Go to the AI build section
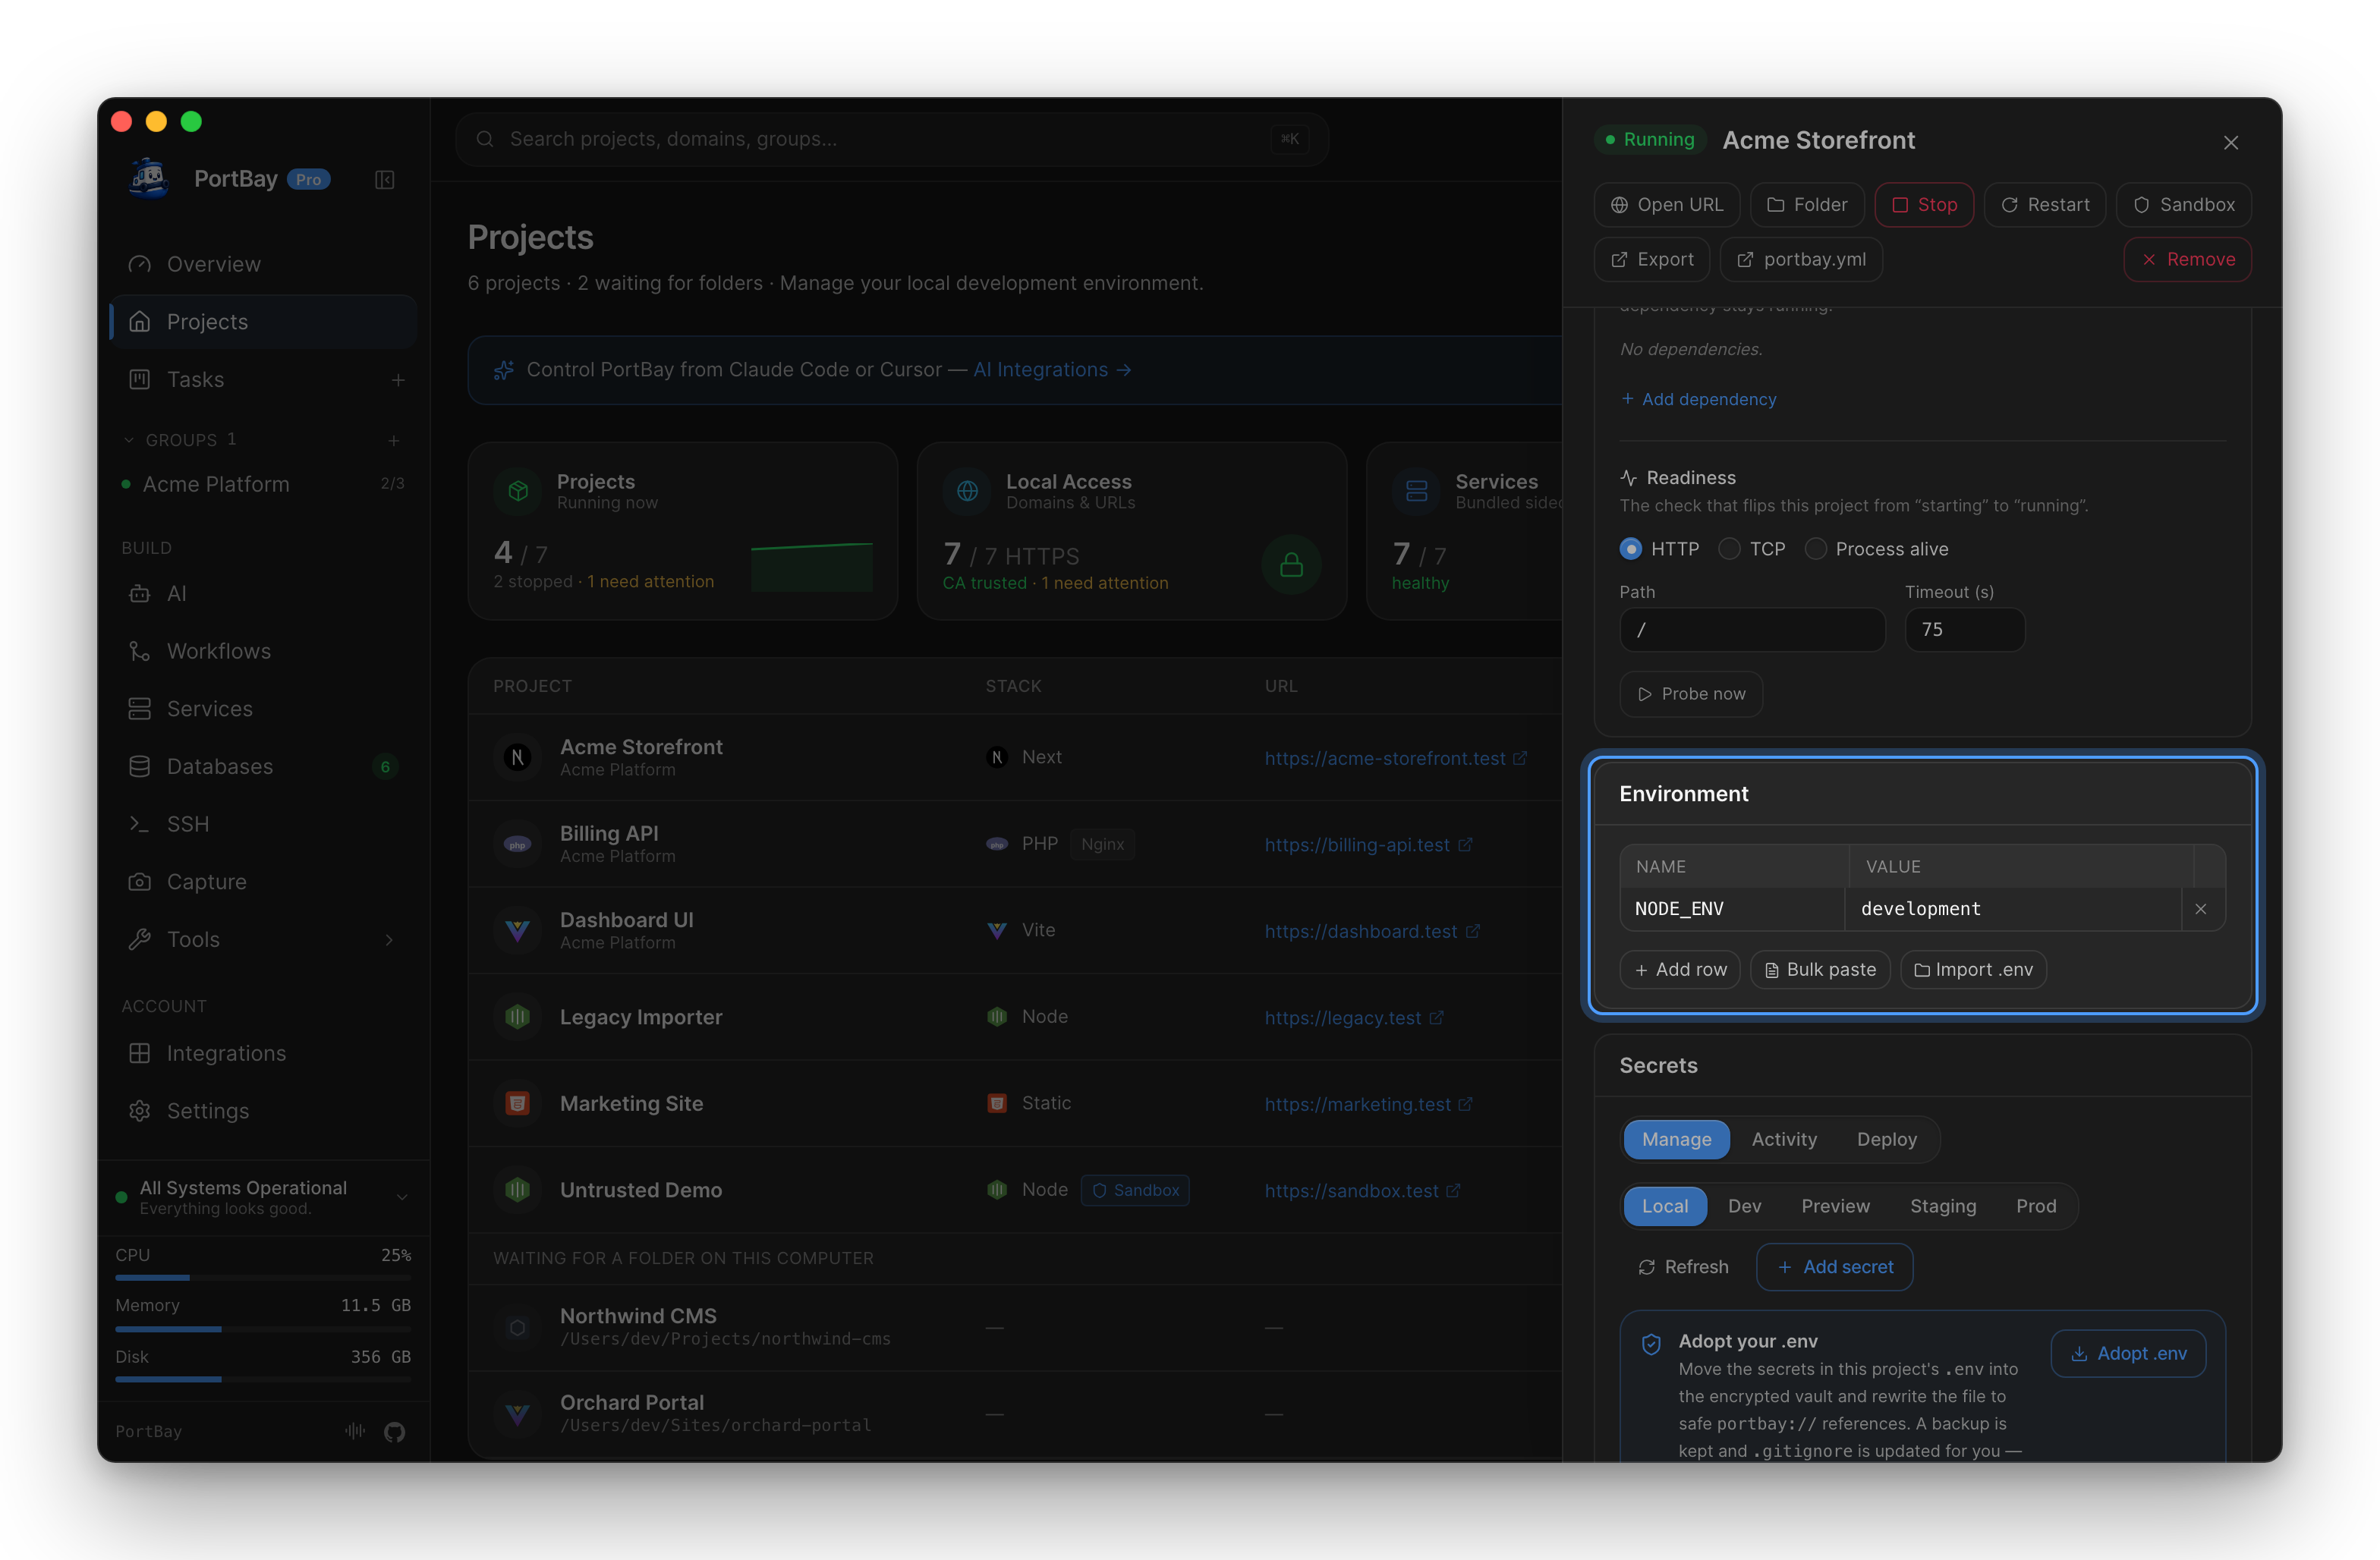The image size is (2380, 1560). click(x=263, y=593)
